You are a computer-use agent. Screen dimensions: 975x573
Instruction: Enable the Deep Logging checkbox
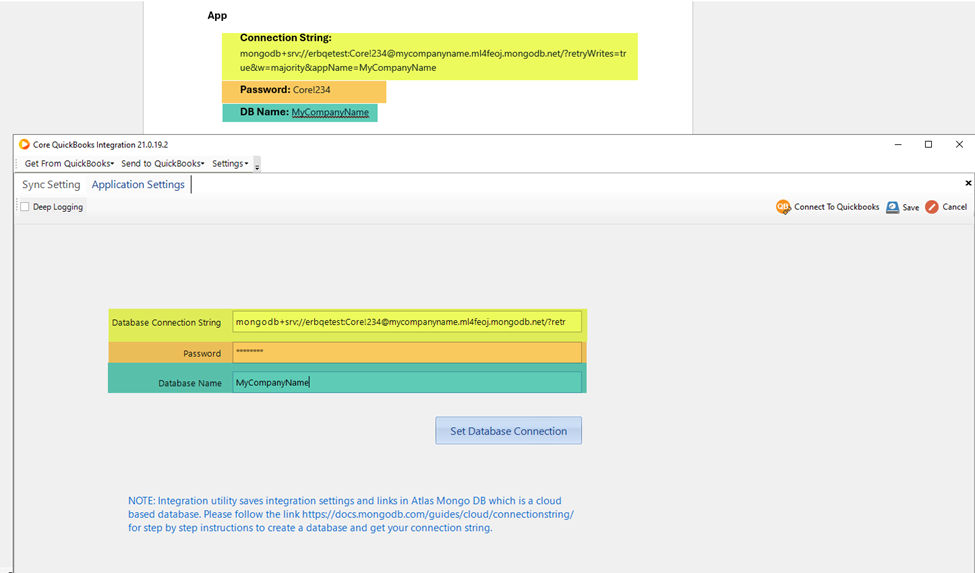pyautogui.click(x=25, y=207)
